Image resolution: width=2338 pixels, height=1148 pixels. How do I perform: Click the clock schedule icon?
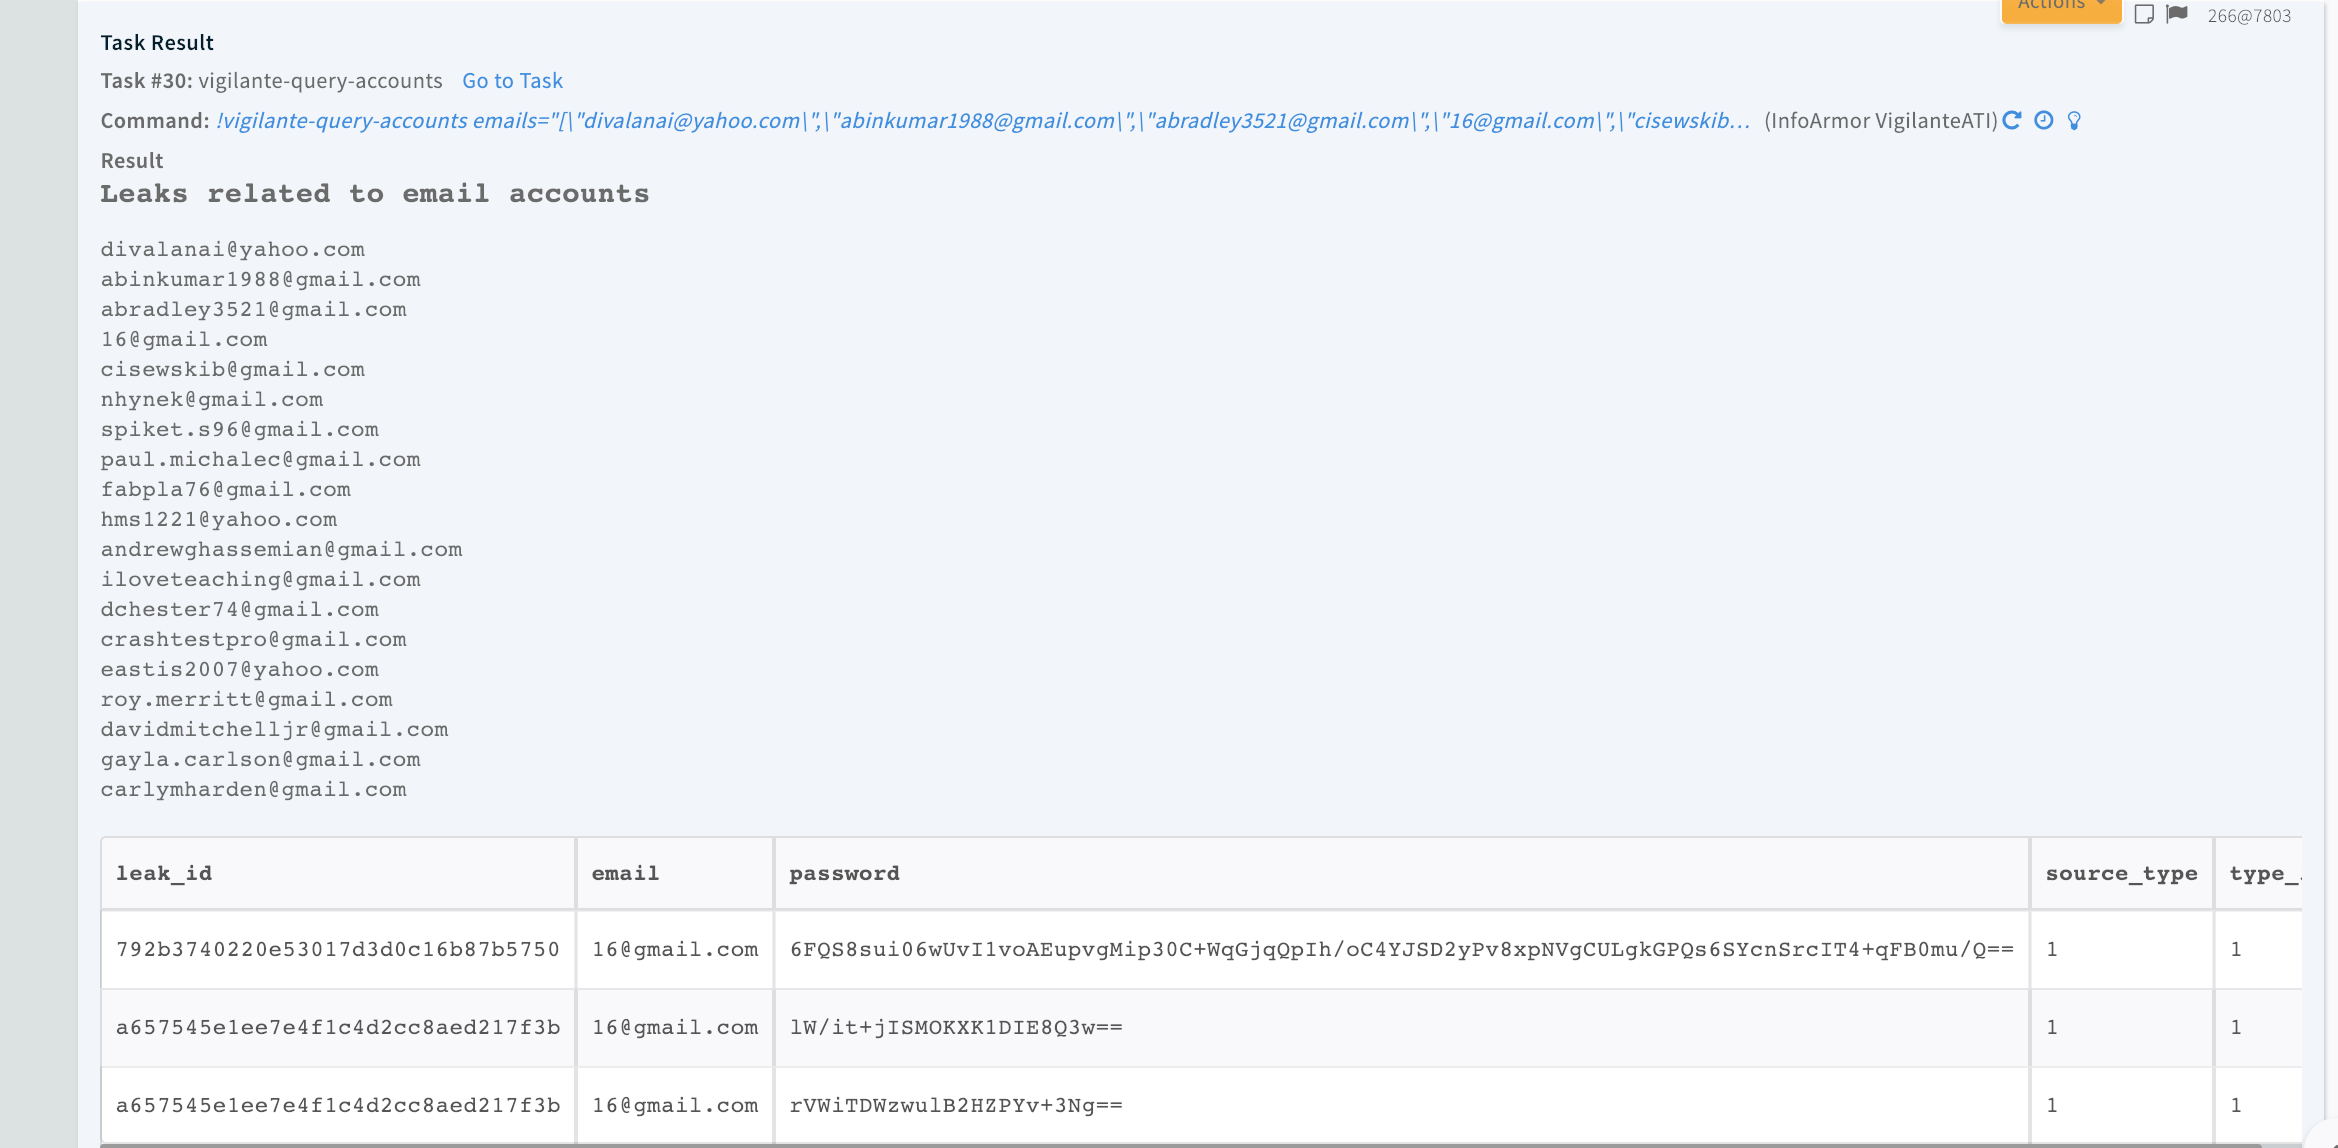2044,121
